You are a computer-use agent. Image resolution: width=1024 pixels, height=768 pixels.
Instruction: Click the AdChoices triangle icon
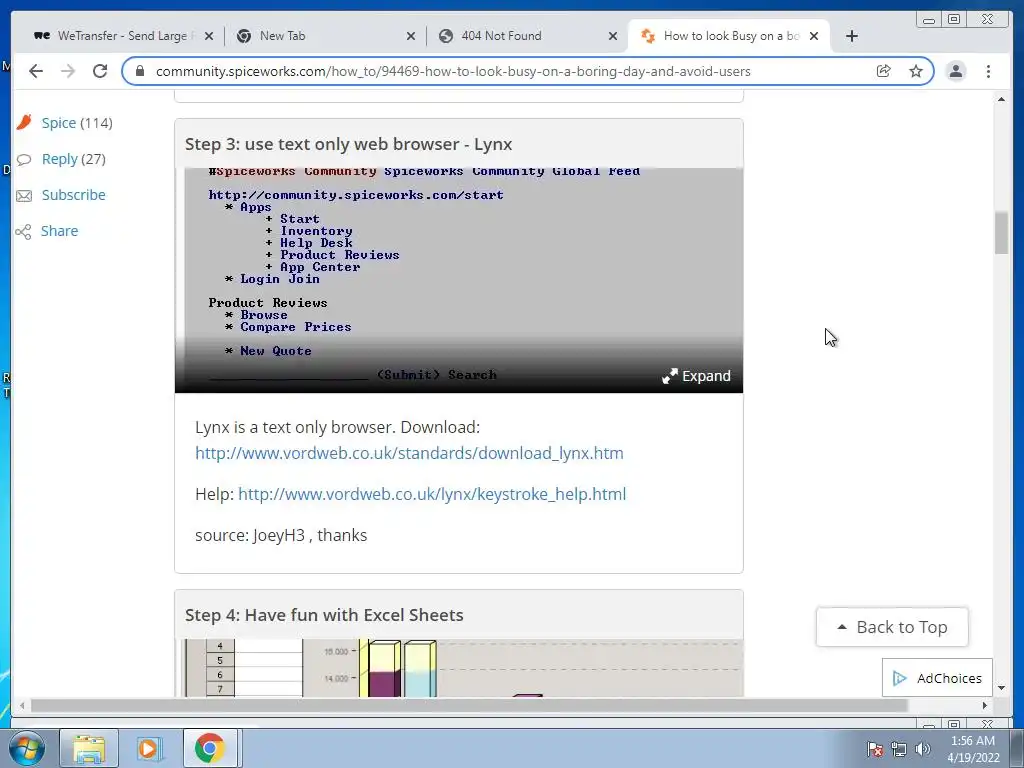point(899,678)
